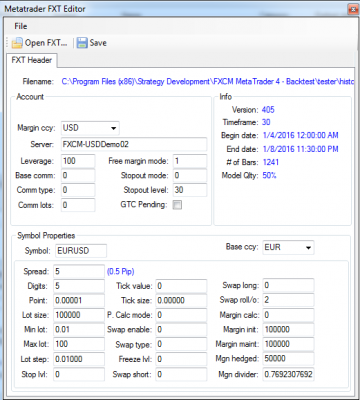
Task: Click the Leverage input field
Action: (x=78, y=161)
